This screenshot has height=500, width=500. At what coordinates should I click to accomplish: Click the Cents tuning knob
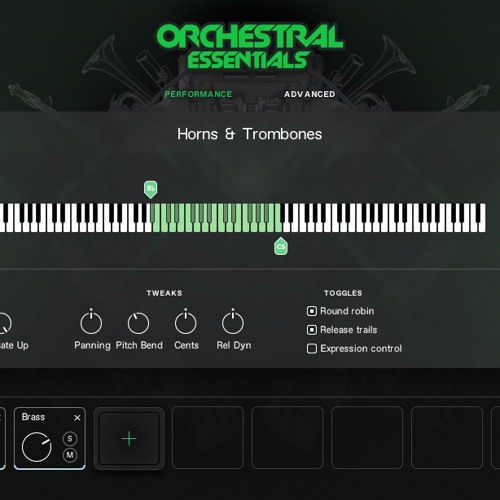tap(186, 322)
